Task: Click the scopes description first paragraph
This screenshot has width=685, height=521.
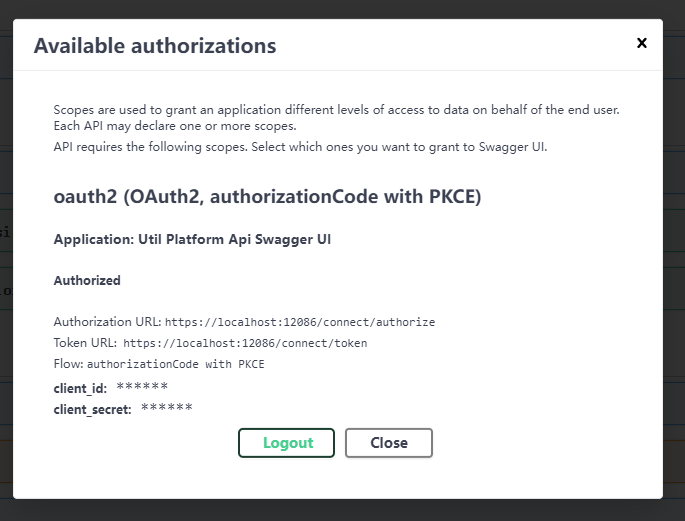Action: 336,117
